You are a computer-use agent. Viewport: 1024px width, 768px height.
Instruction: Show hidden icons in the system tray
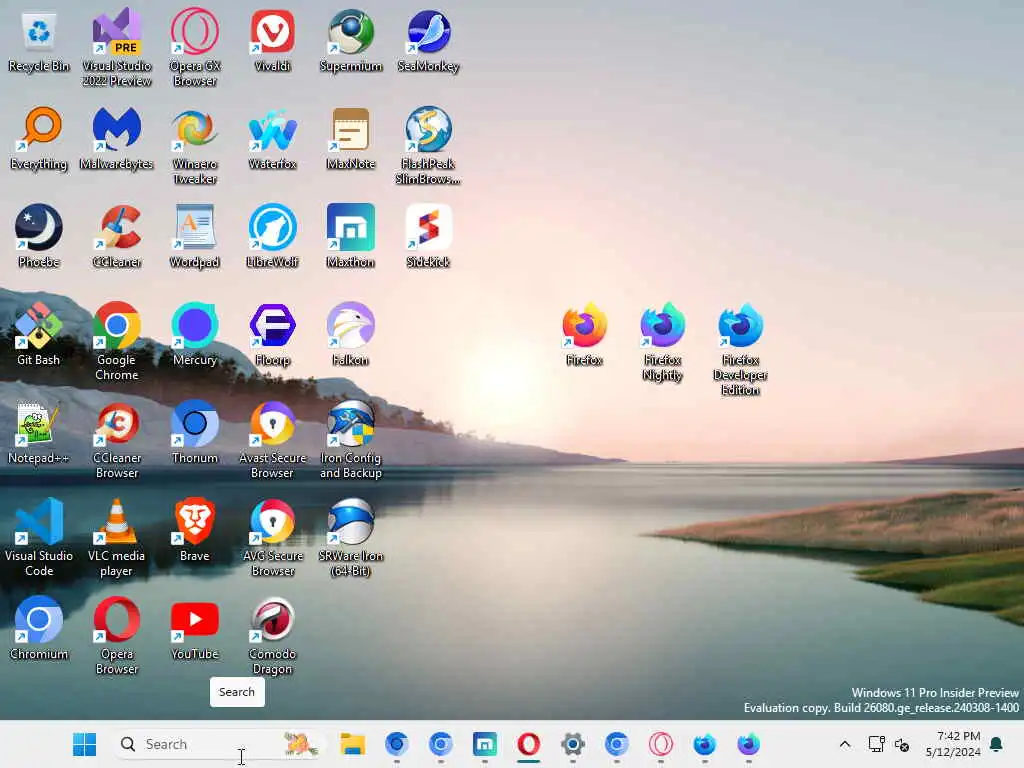click(x=844, y=744)
